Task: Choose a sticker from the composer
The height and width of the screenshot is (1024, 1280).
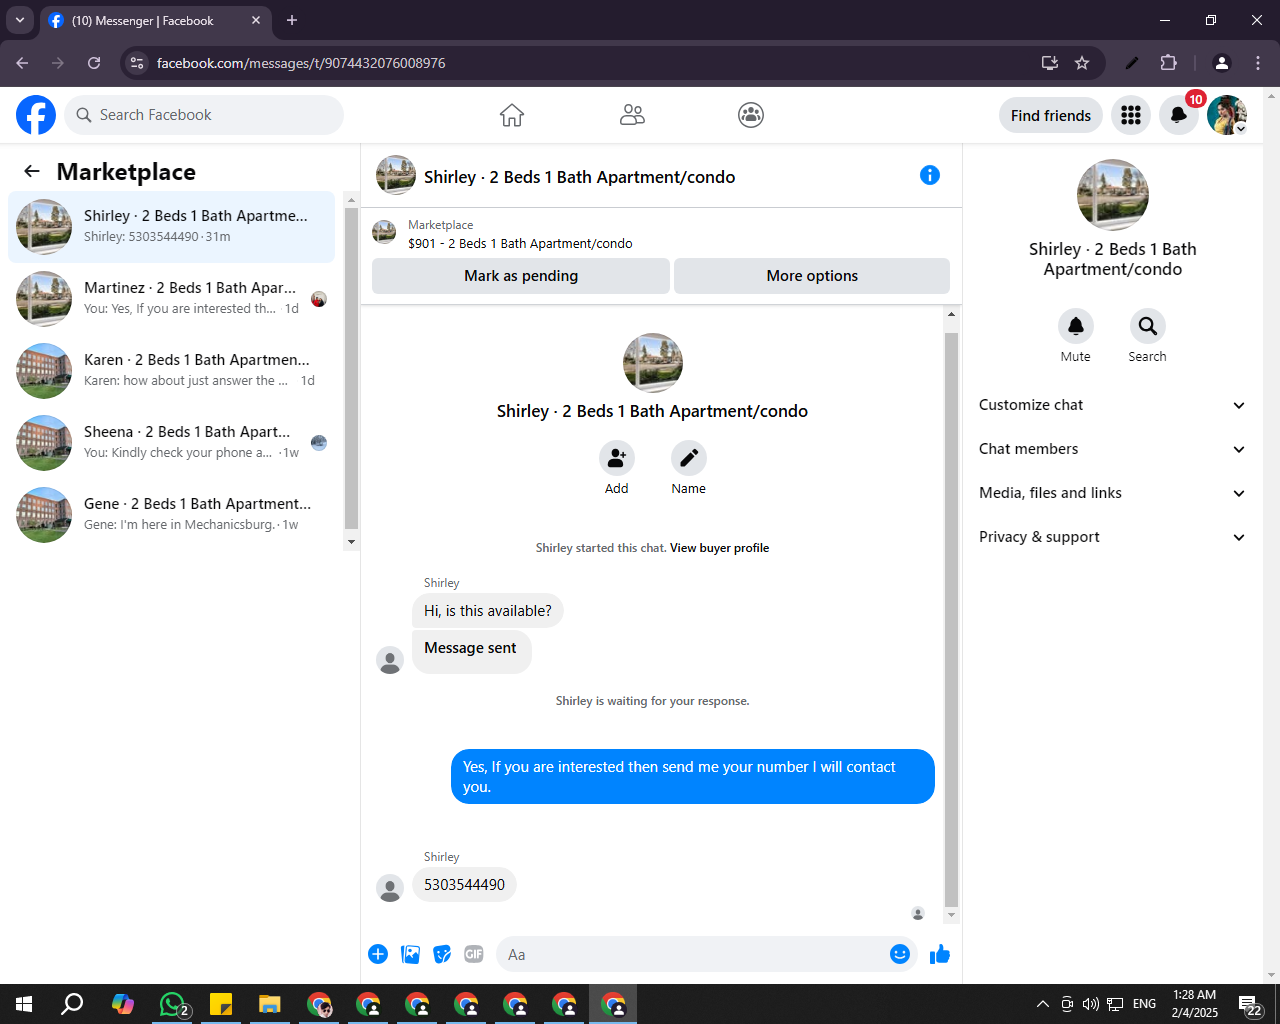Action: pos(442,954)
